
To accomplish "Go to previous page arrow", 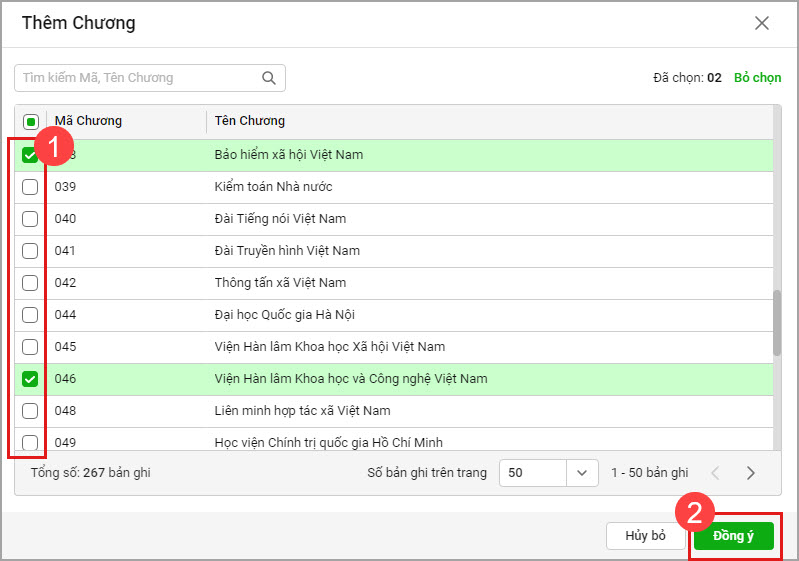I will click(715, 473).
